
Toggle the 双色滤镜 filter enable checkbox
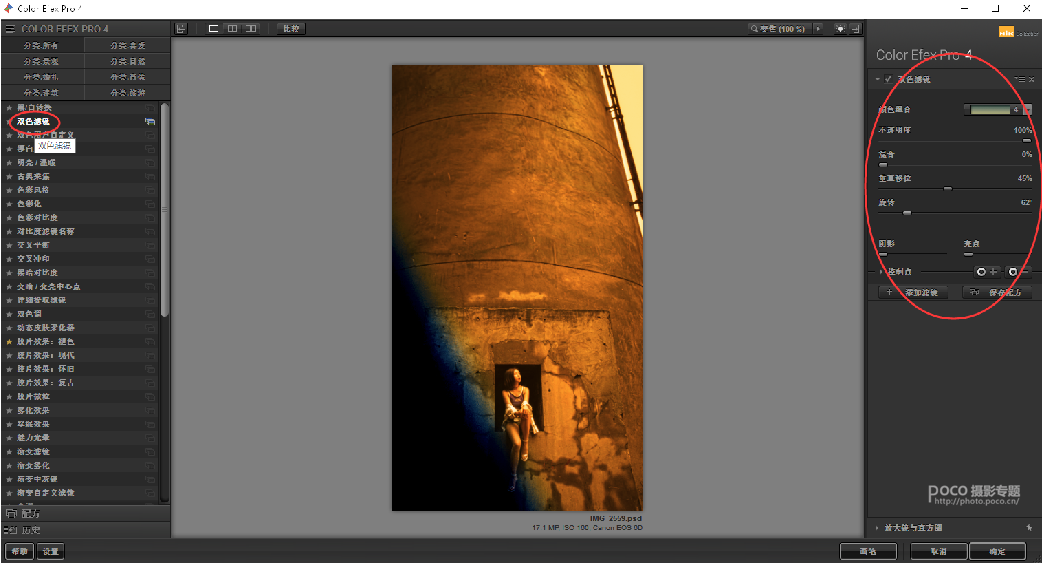tap(888, 79)
